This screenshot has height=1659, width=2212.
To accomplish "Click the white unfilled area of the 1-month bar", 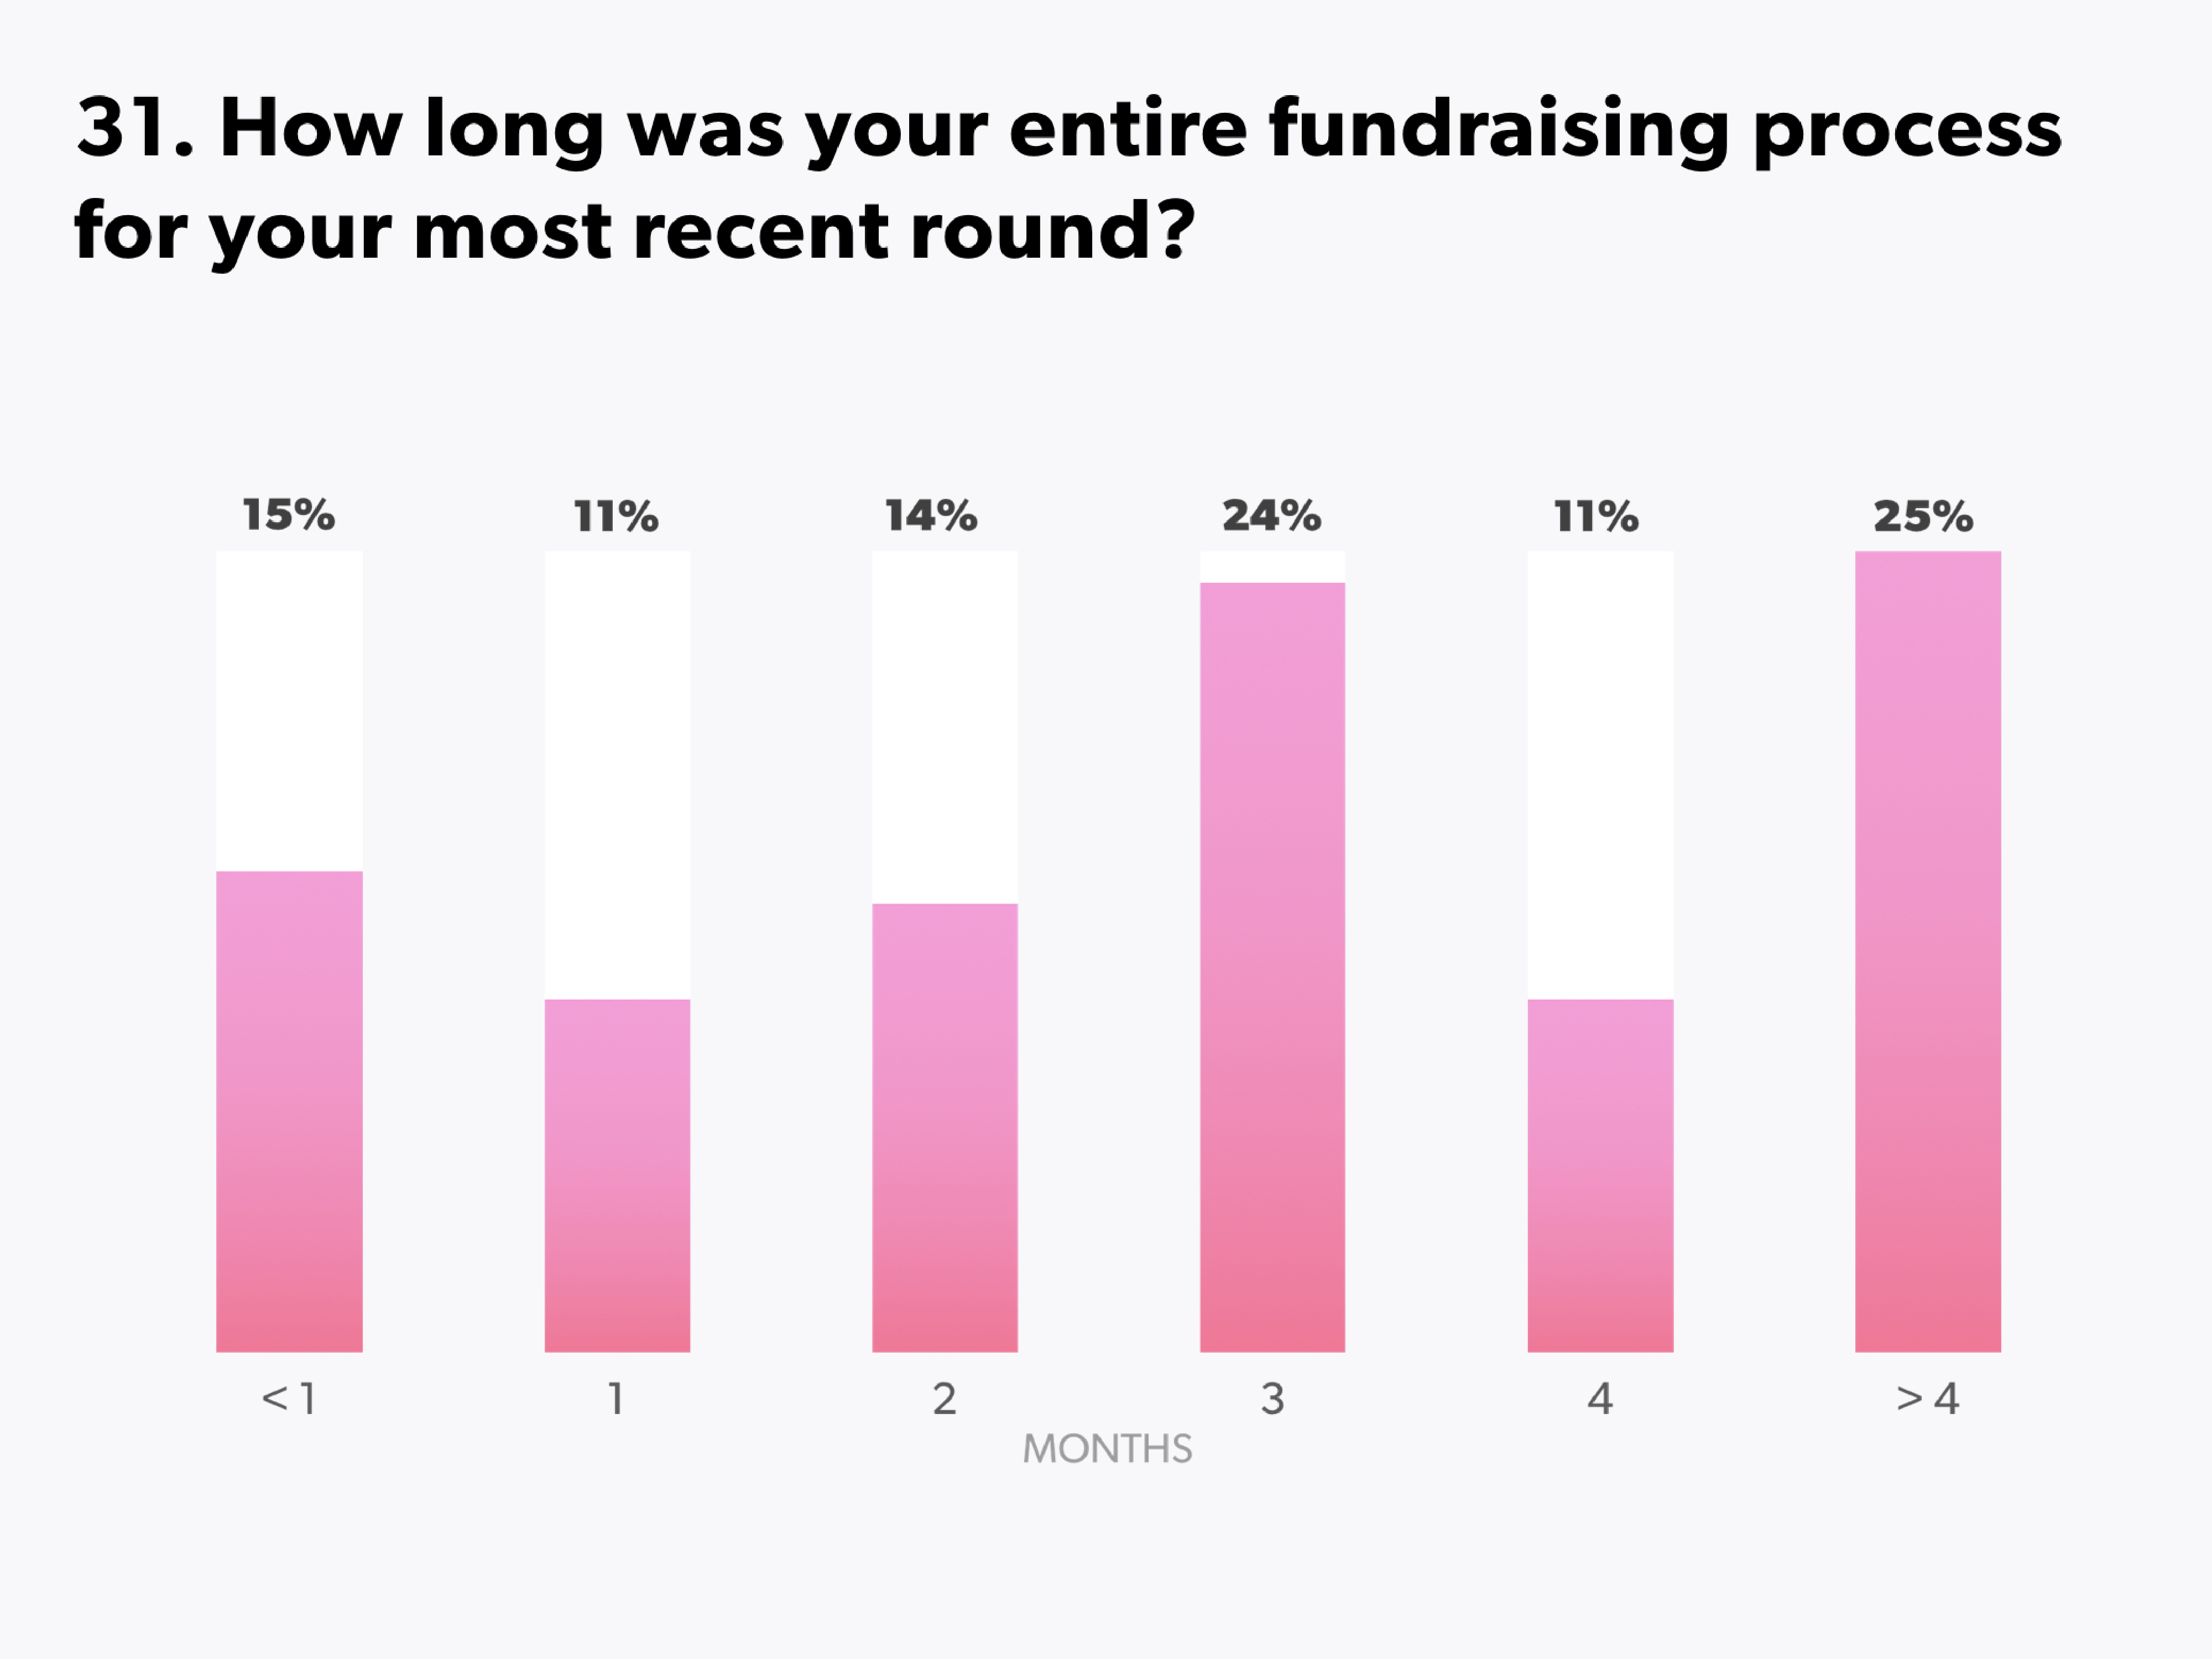I will [617, 775].
